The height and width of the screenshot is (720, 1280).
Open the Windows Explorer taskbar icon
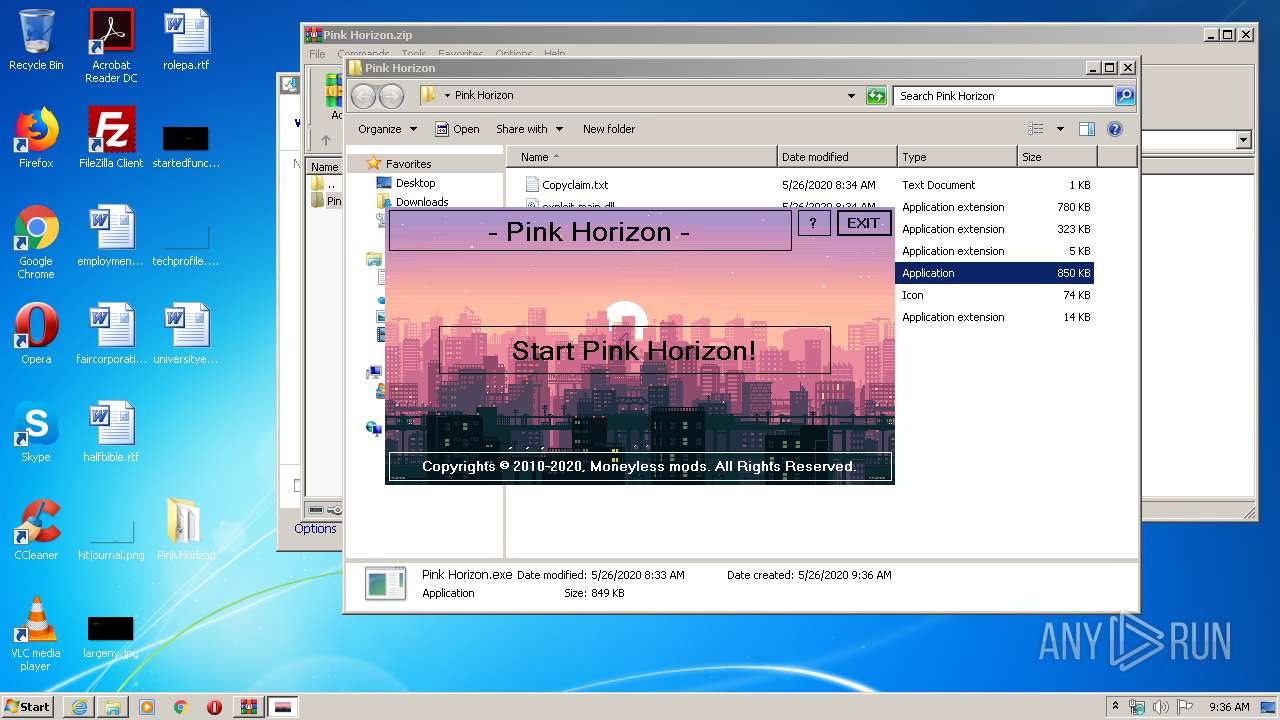[113, 706]
